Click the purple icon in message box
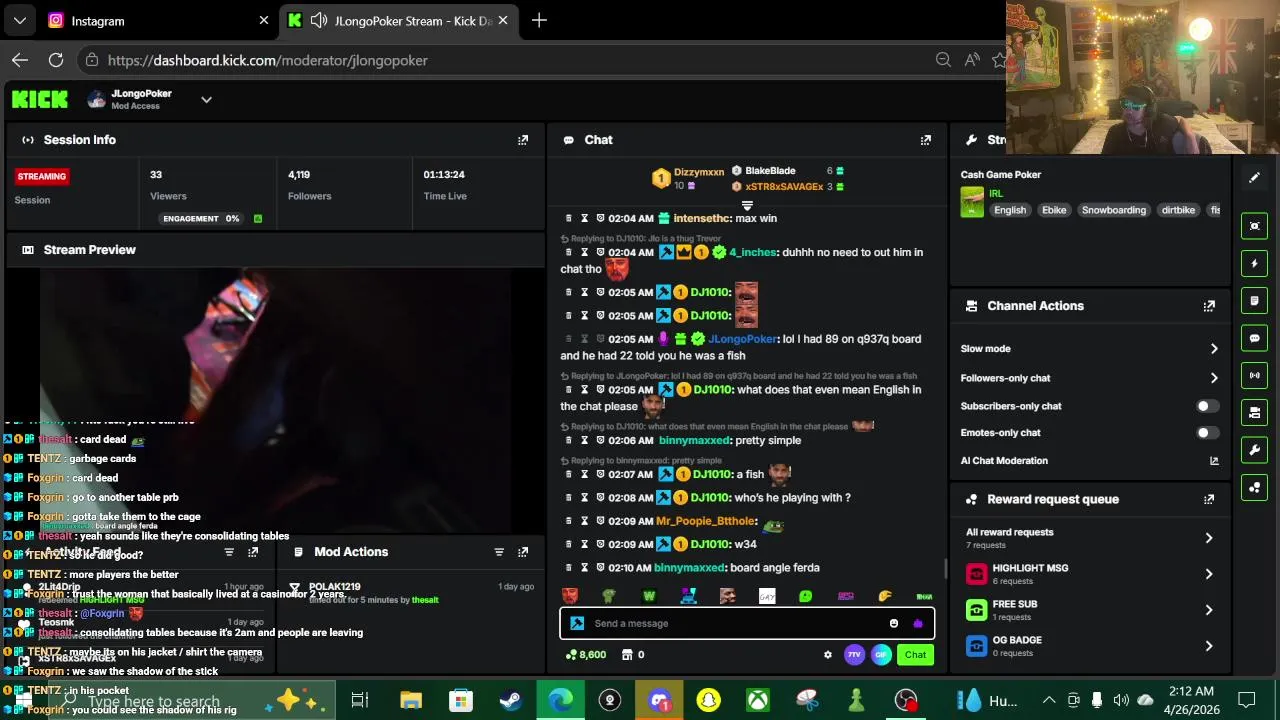1280x720 pixels. tap(918, 623)
